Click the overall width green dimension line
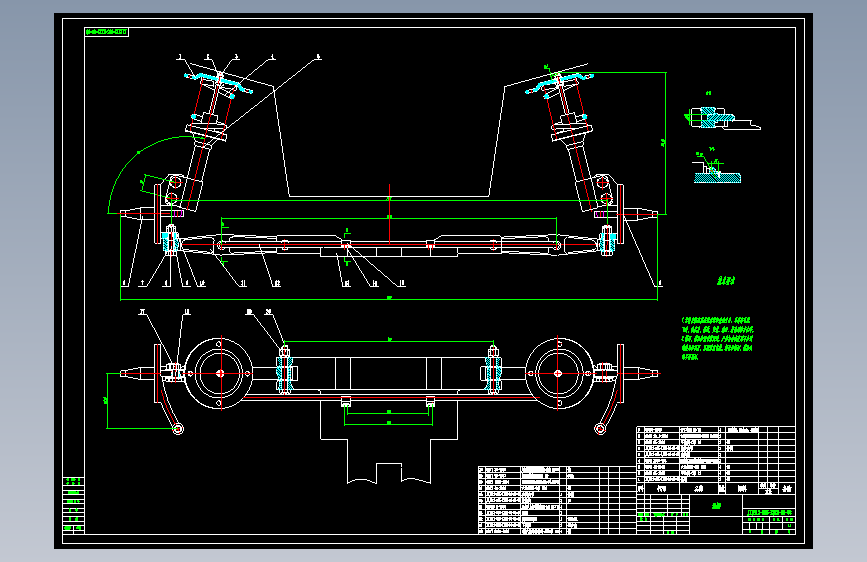867x562 pixels. [x=389, y=299]
